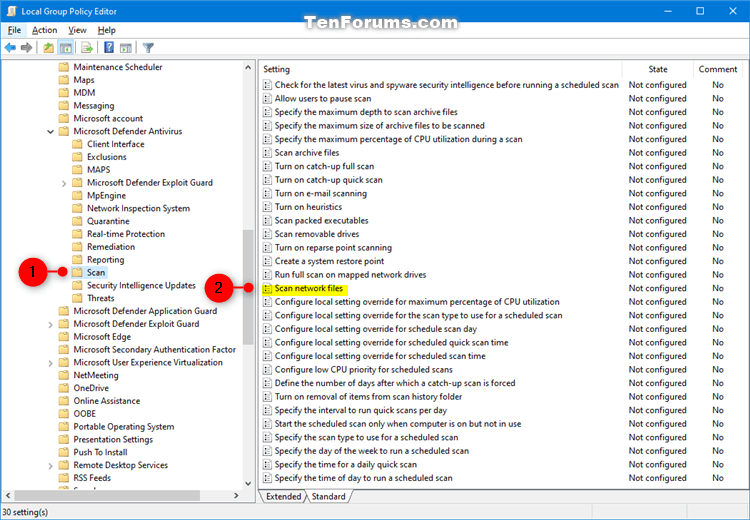The width and height of the screenshot is (750, 520).
Task: Click the Export List toolbar icon
Action: [87, 47]
